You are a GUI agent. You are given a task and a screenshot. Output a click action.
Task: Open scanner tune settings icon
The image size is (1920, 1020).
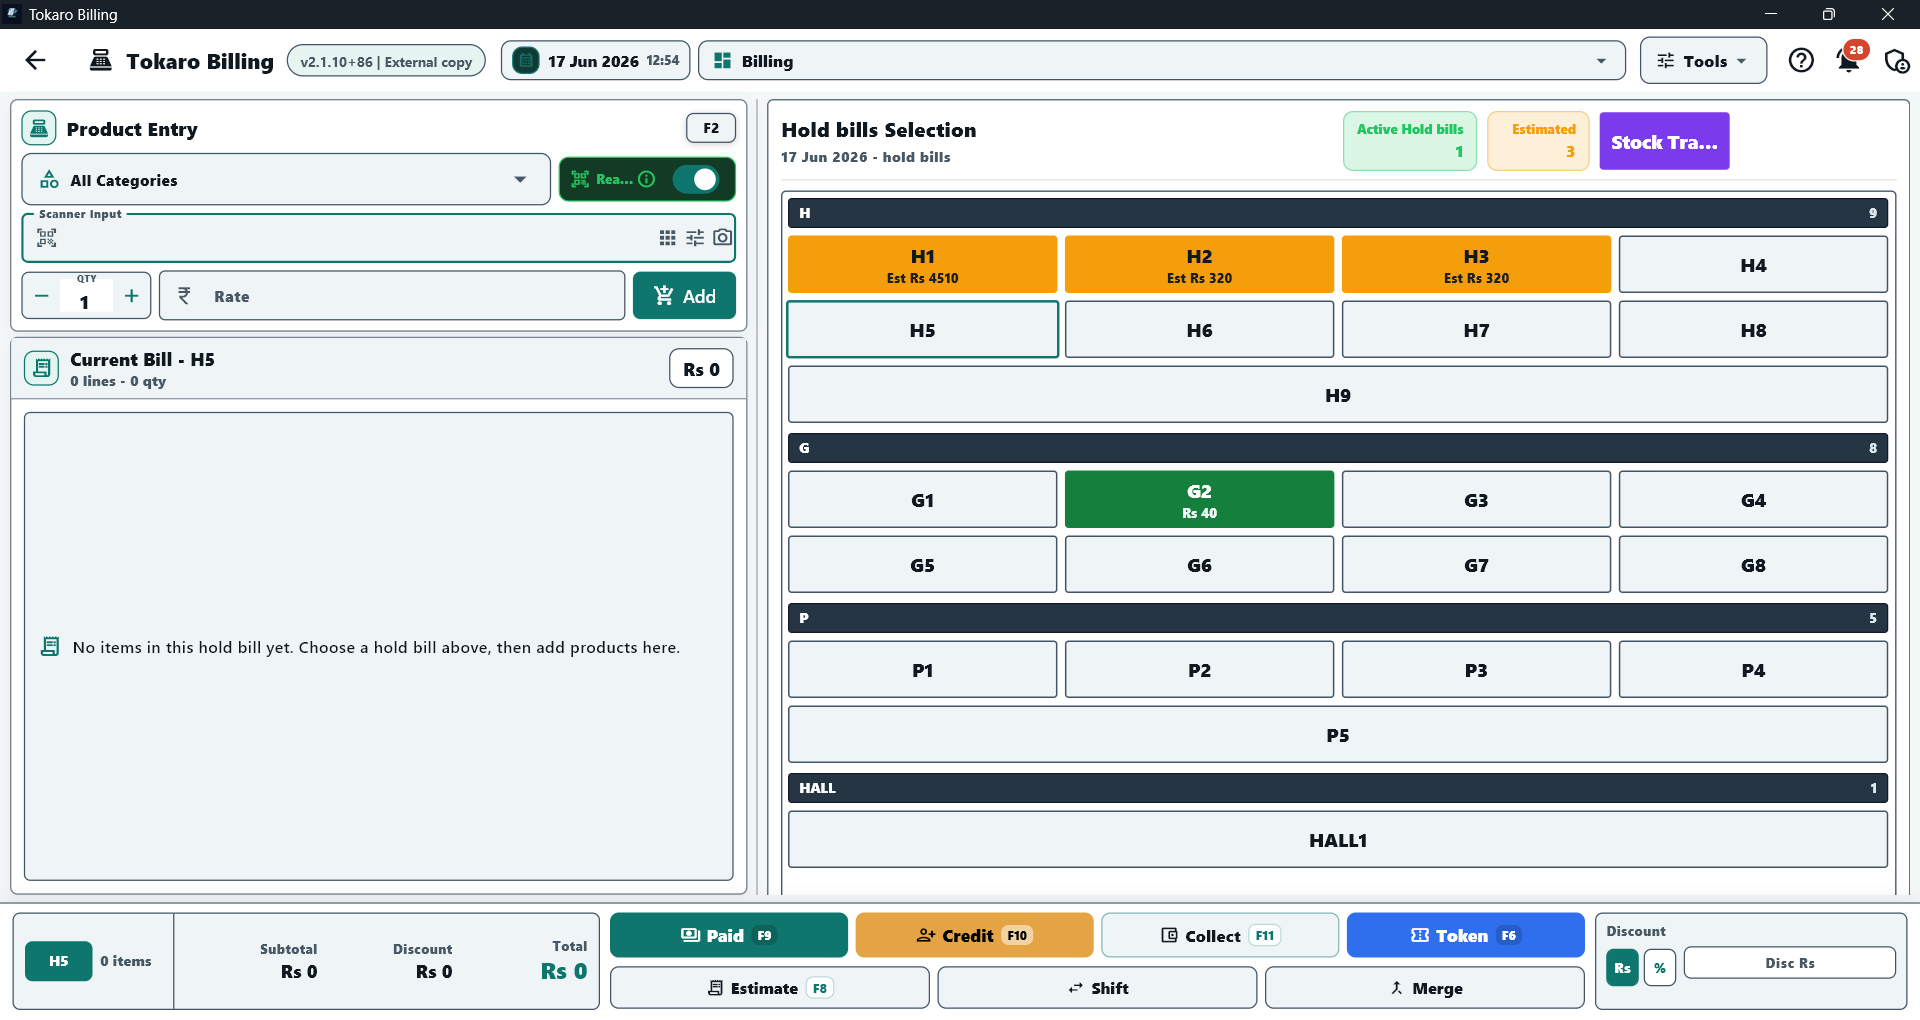point(695,238)
